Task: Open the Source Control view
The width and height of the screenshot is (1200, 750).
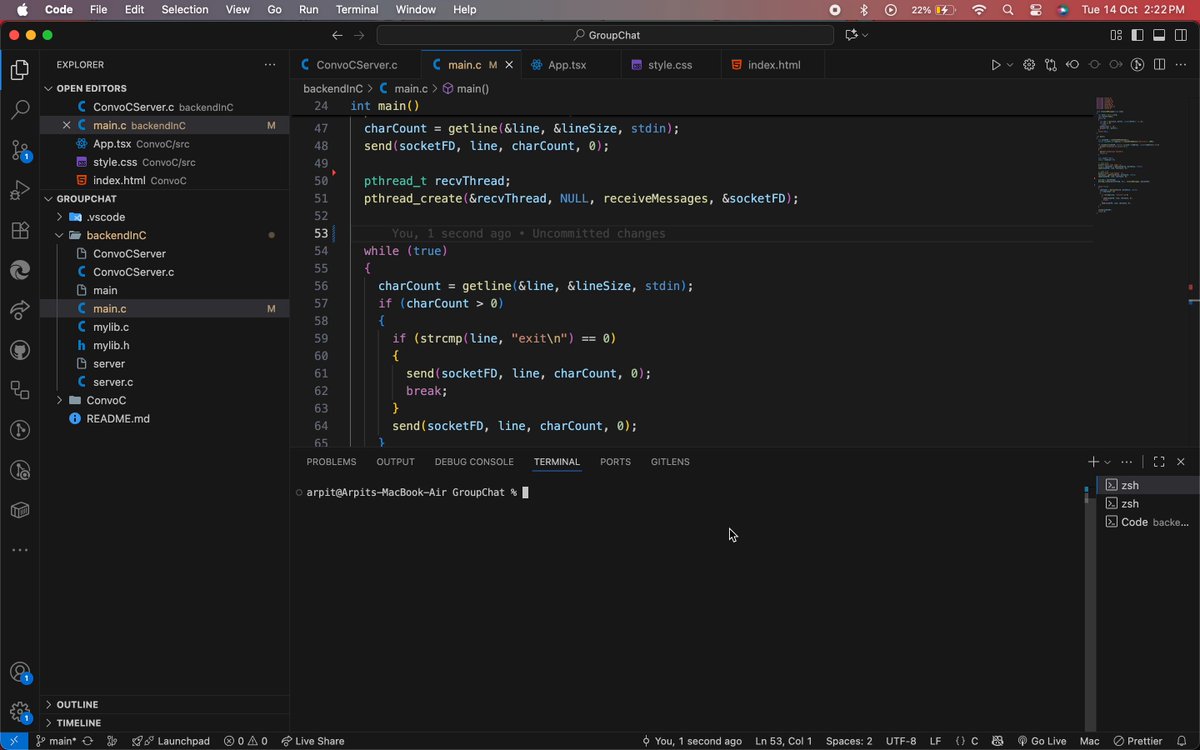Action: point(19,150)
